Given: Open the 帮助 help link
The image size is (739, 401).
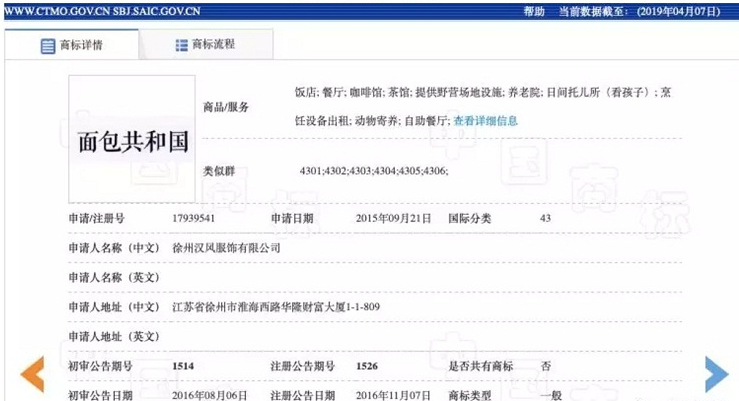Looking at the screenshot, I should [534, 10].
